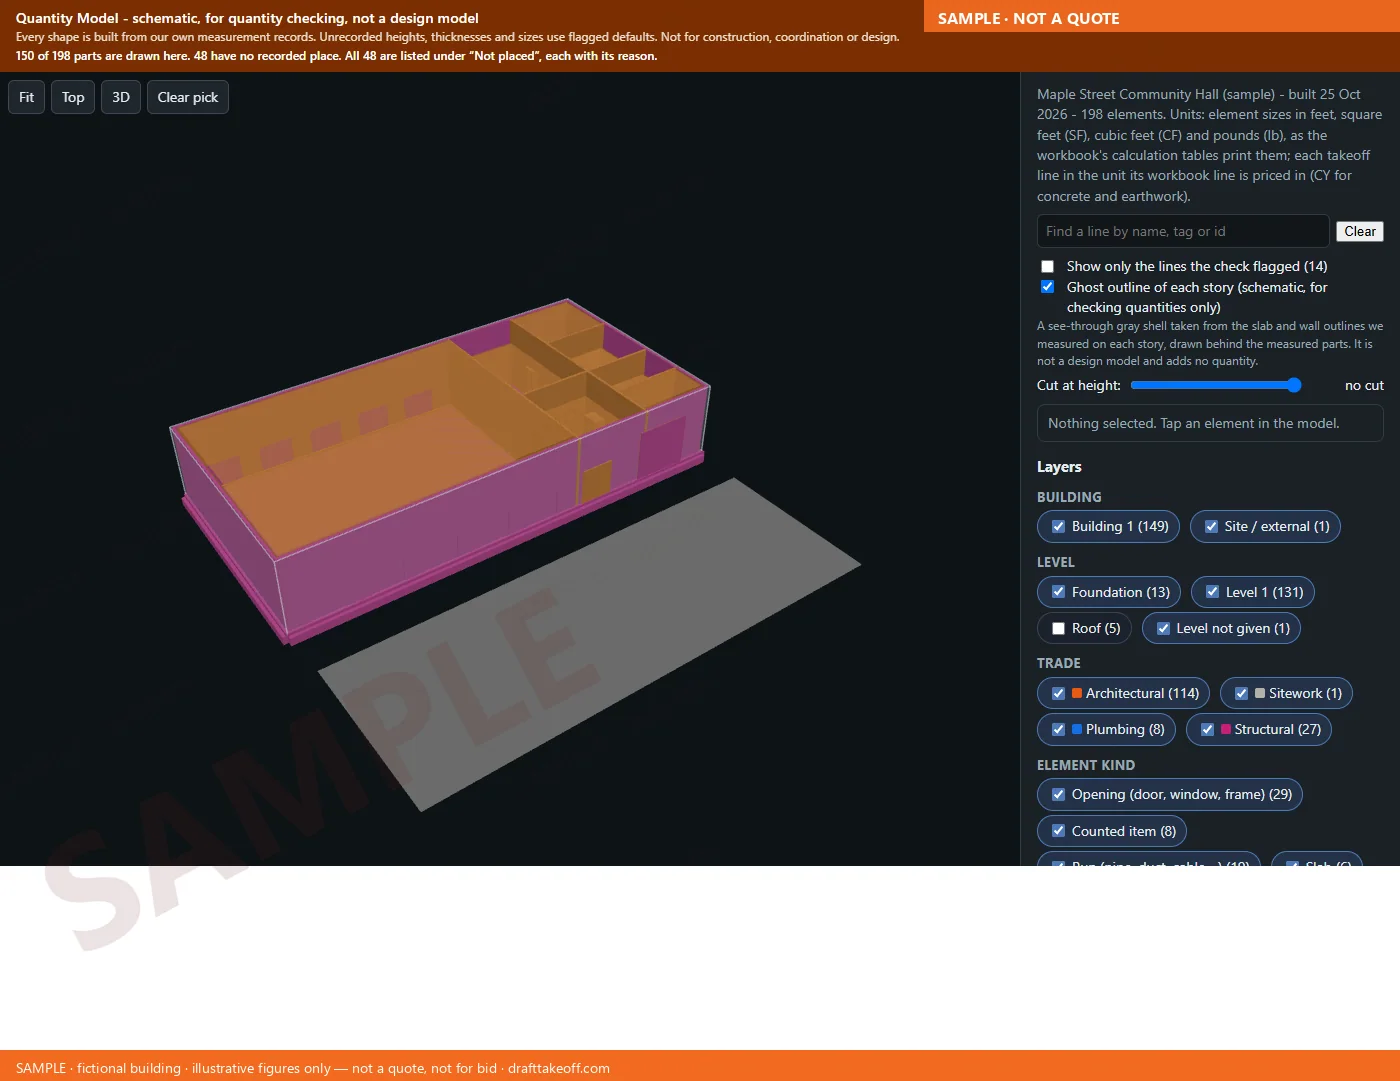The width and height of the screenshot is (1400, 1081).
Task: Focus the find-a-line search field
Action: click(x=1183, y=231)
